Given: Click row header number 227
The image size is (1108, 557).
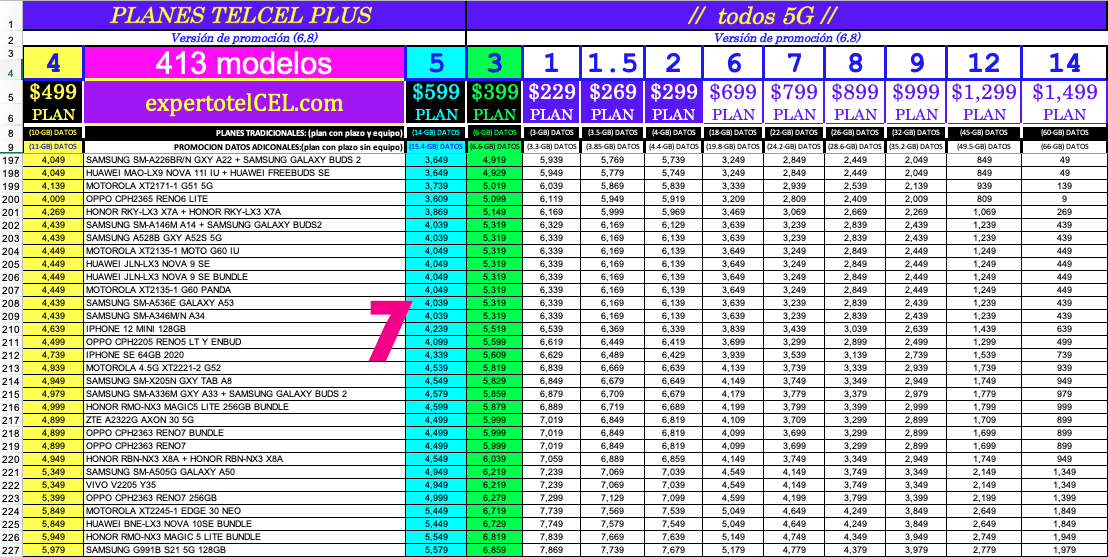Looking at the screenshot, I should tap(11, 550).
